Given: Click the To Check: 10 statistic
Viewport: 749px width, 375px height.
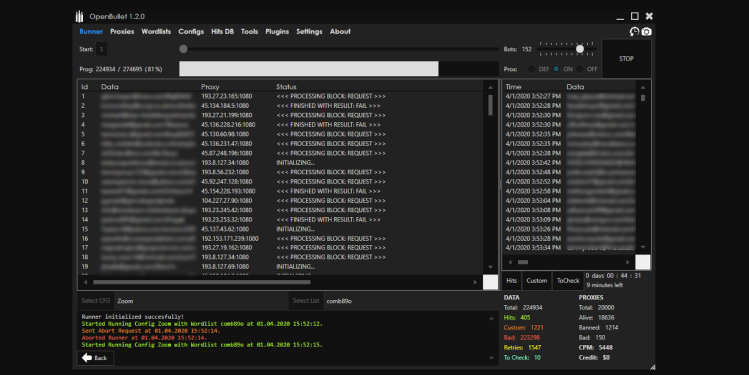Looking at the screenshot, I should point(522,357).
